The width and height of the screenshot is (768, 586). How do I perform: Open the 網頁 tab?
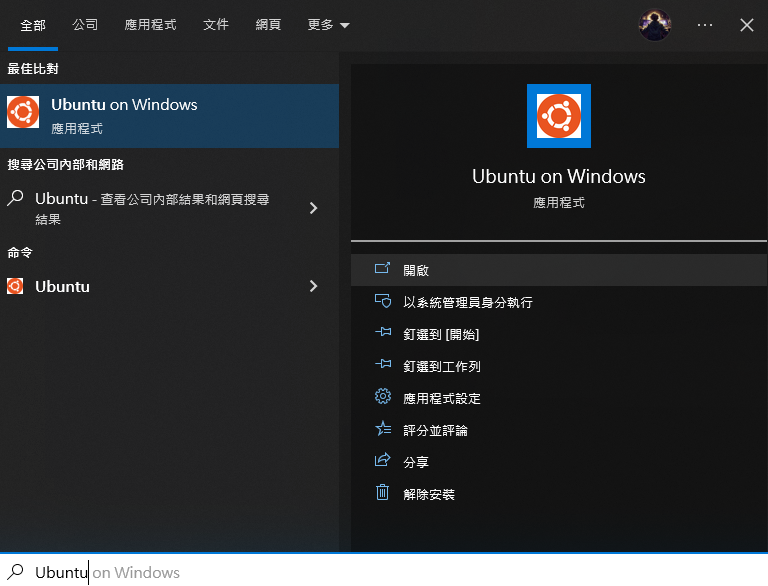(x=268, y=24)
